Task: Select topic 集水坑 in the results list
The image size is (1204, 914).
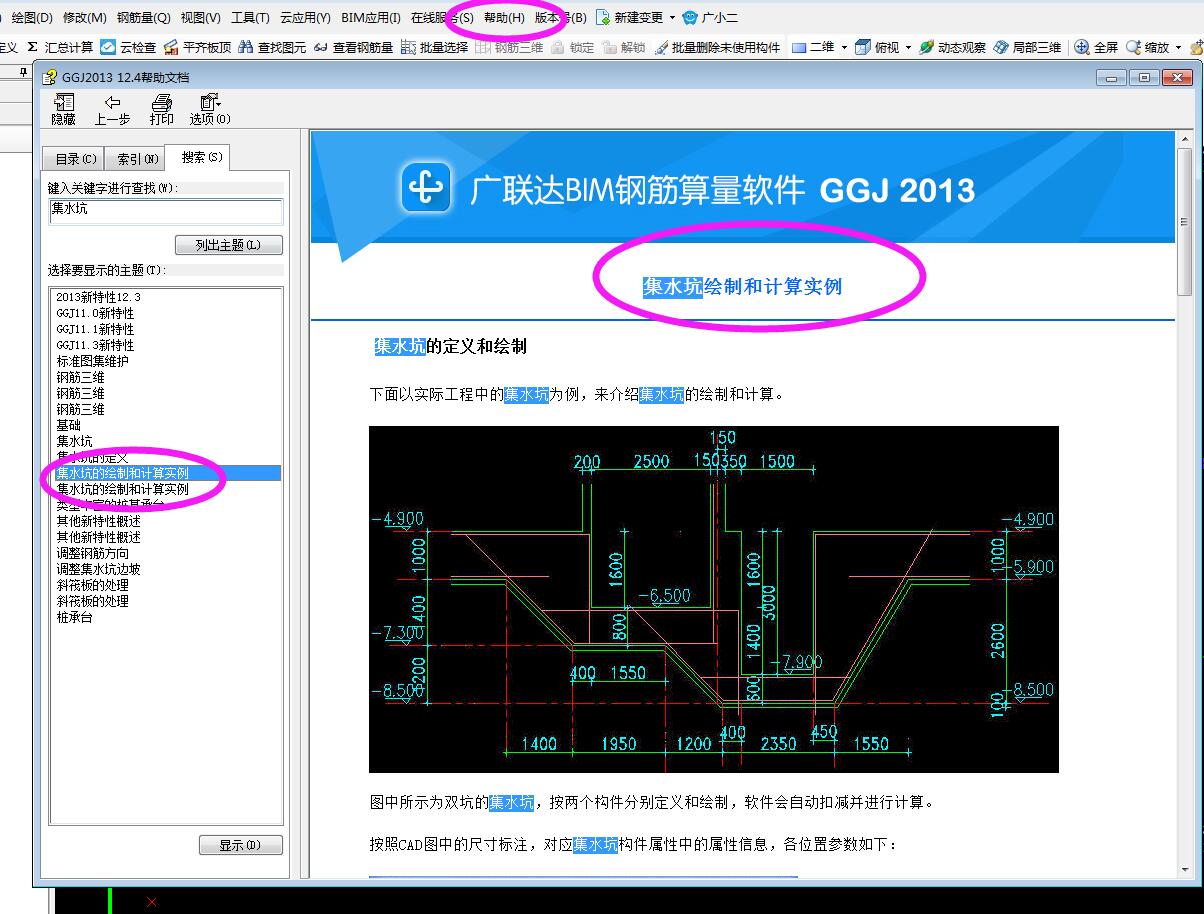Action: [74, 441]
